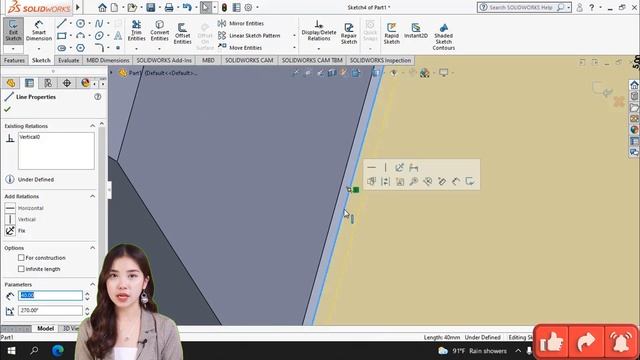Toggle Instant2D mode
Image resolution: width=640 pixels, height=360 pixels.
click(416, 31)
